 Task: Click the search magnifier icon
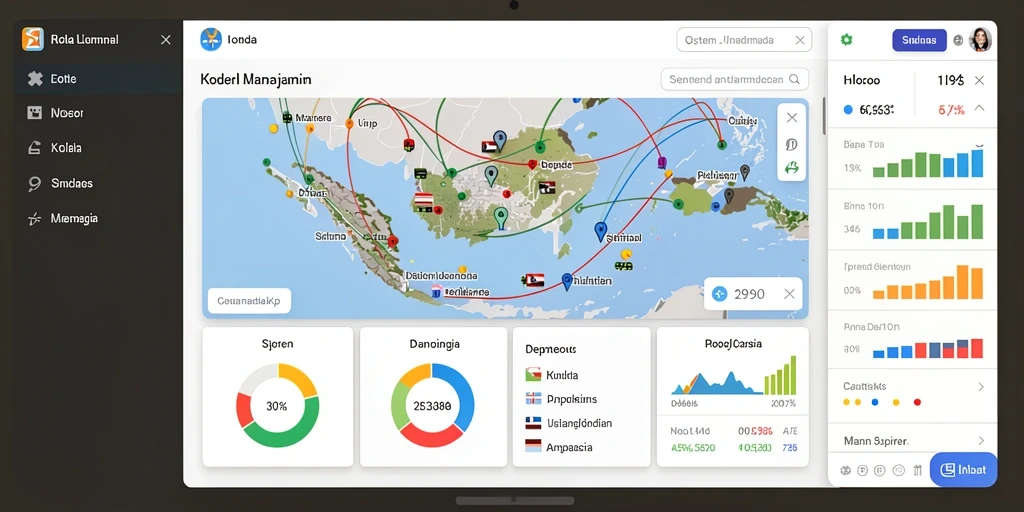point(794,79)
